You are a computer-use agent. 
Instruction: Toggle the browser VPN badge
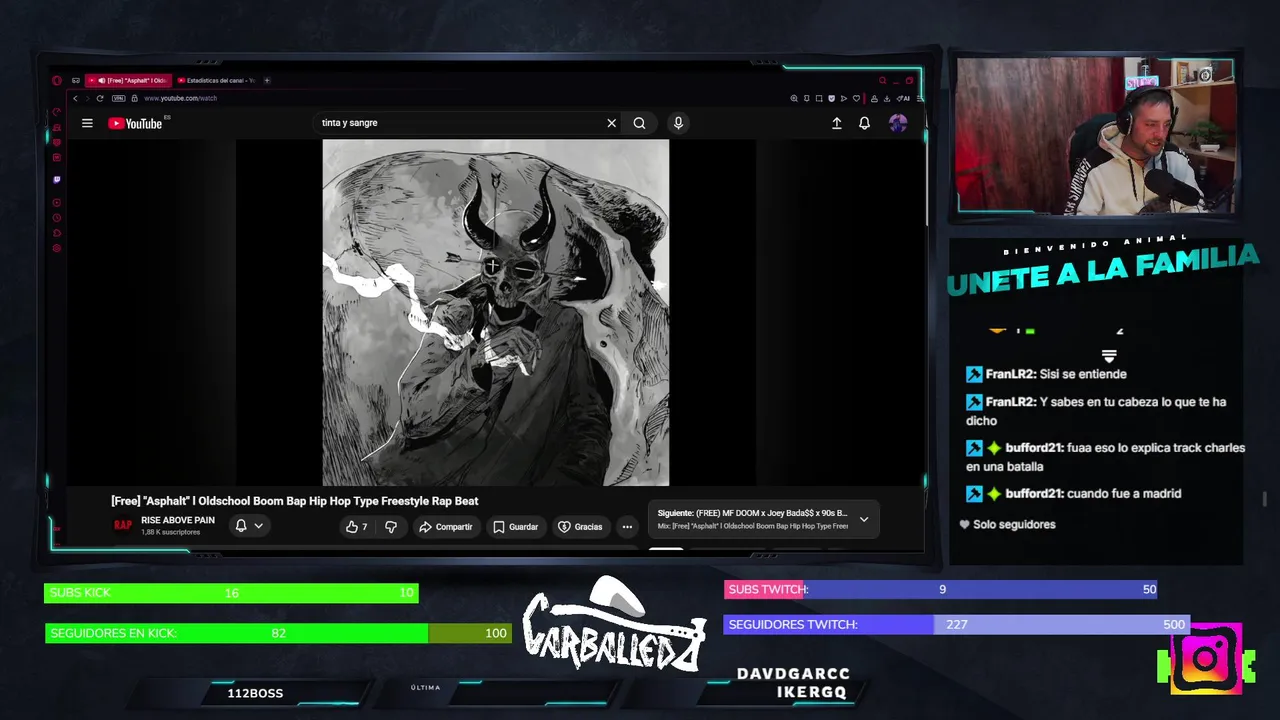119,98
